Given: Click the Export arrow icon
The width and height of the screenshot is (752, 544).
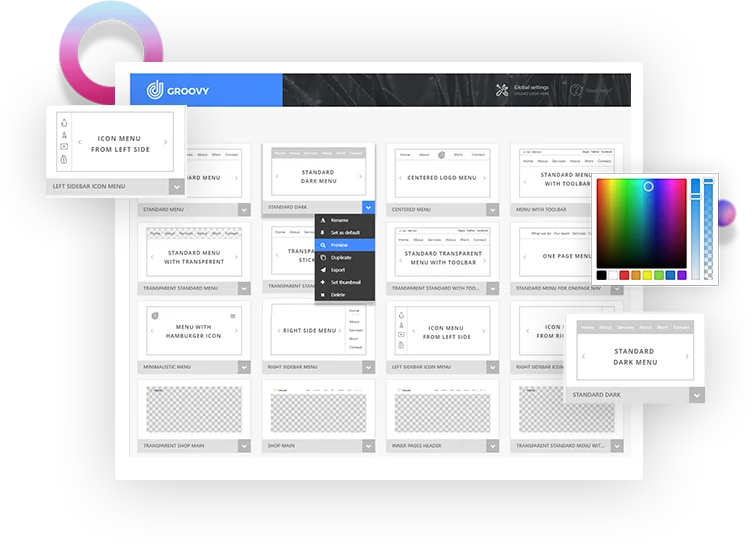Looking at the screenshot, I should tap(323, 270).
